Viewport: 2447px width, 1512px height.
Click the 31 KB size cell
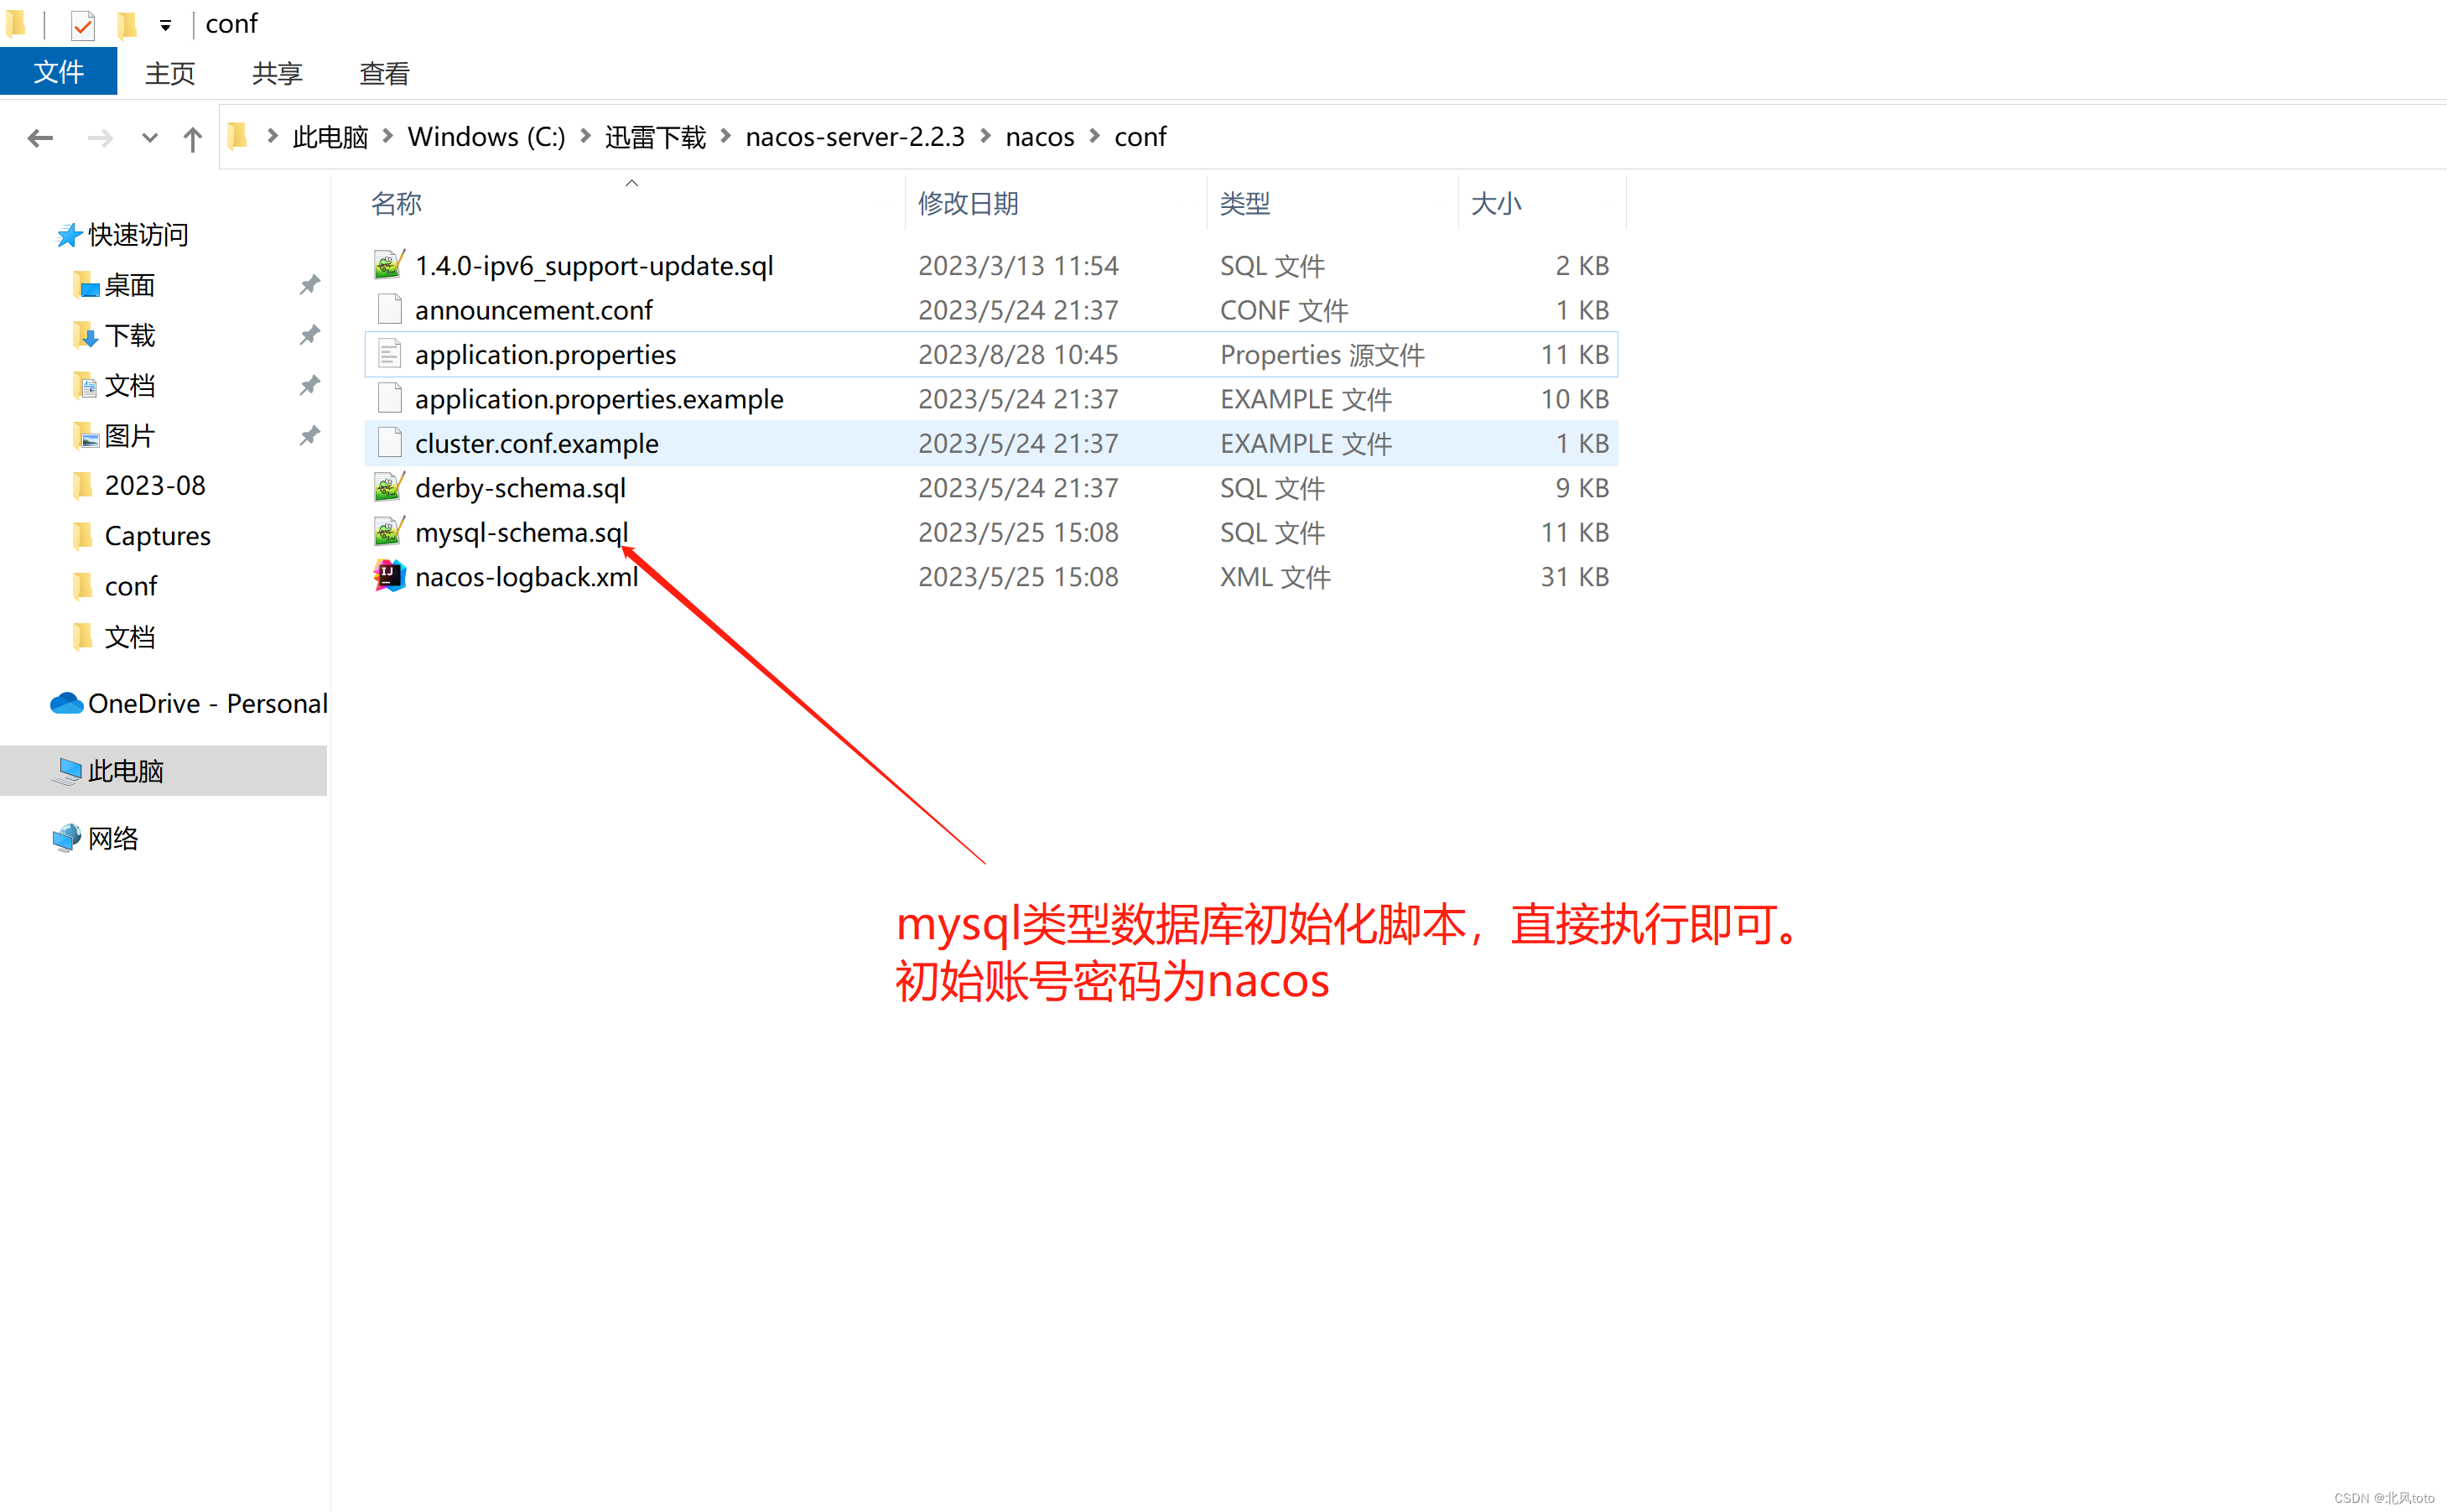1574,577
